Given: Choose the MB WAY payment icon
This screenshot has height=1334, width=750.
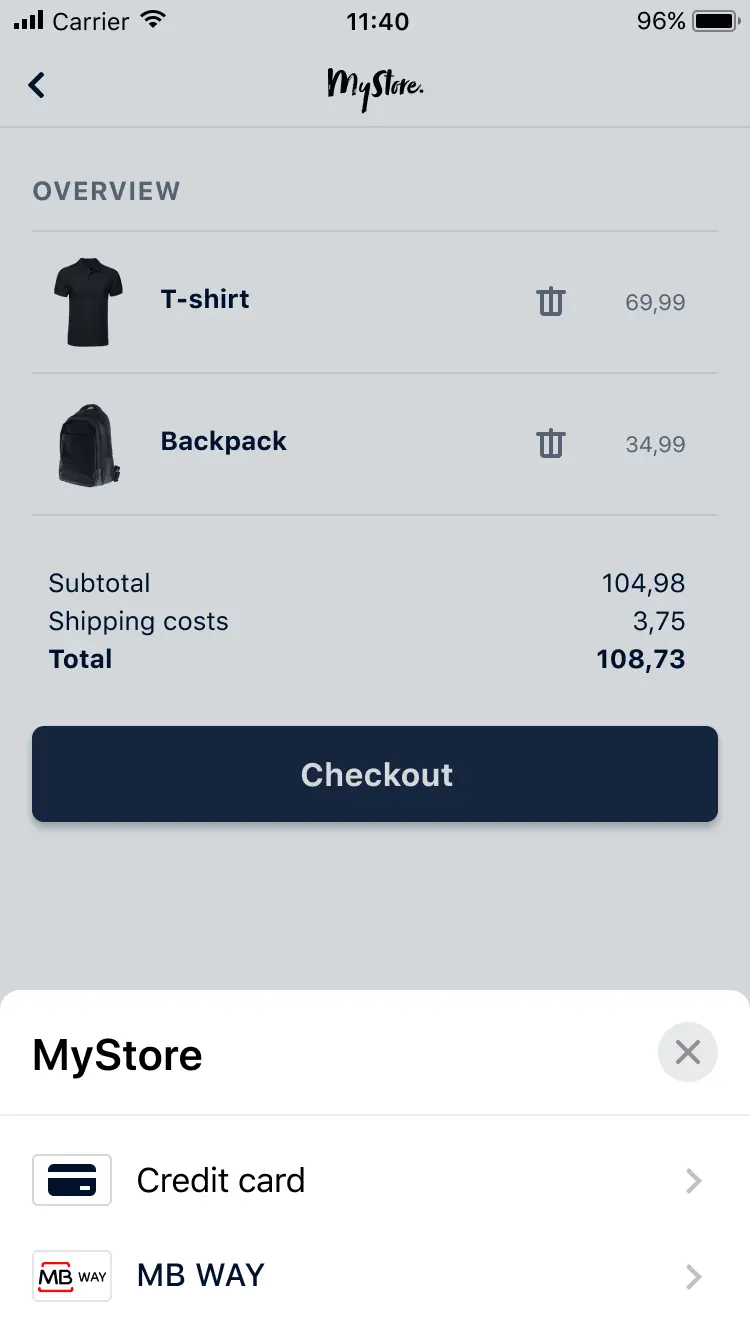Looking at the screenshot, I should [x=71, y=1276].
